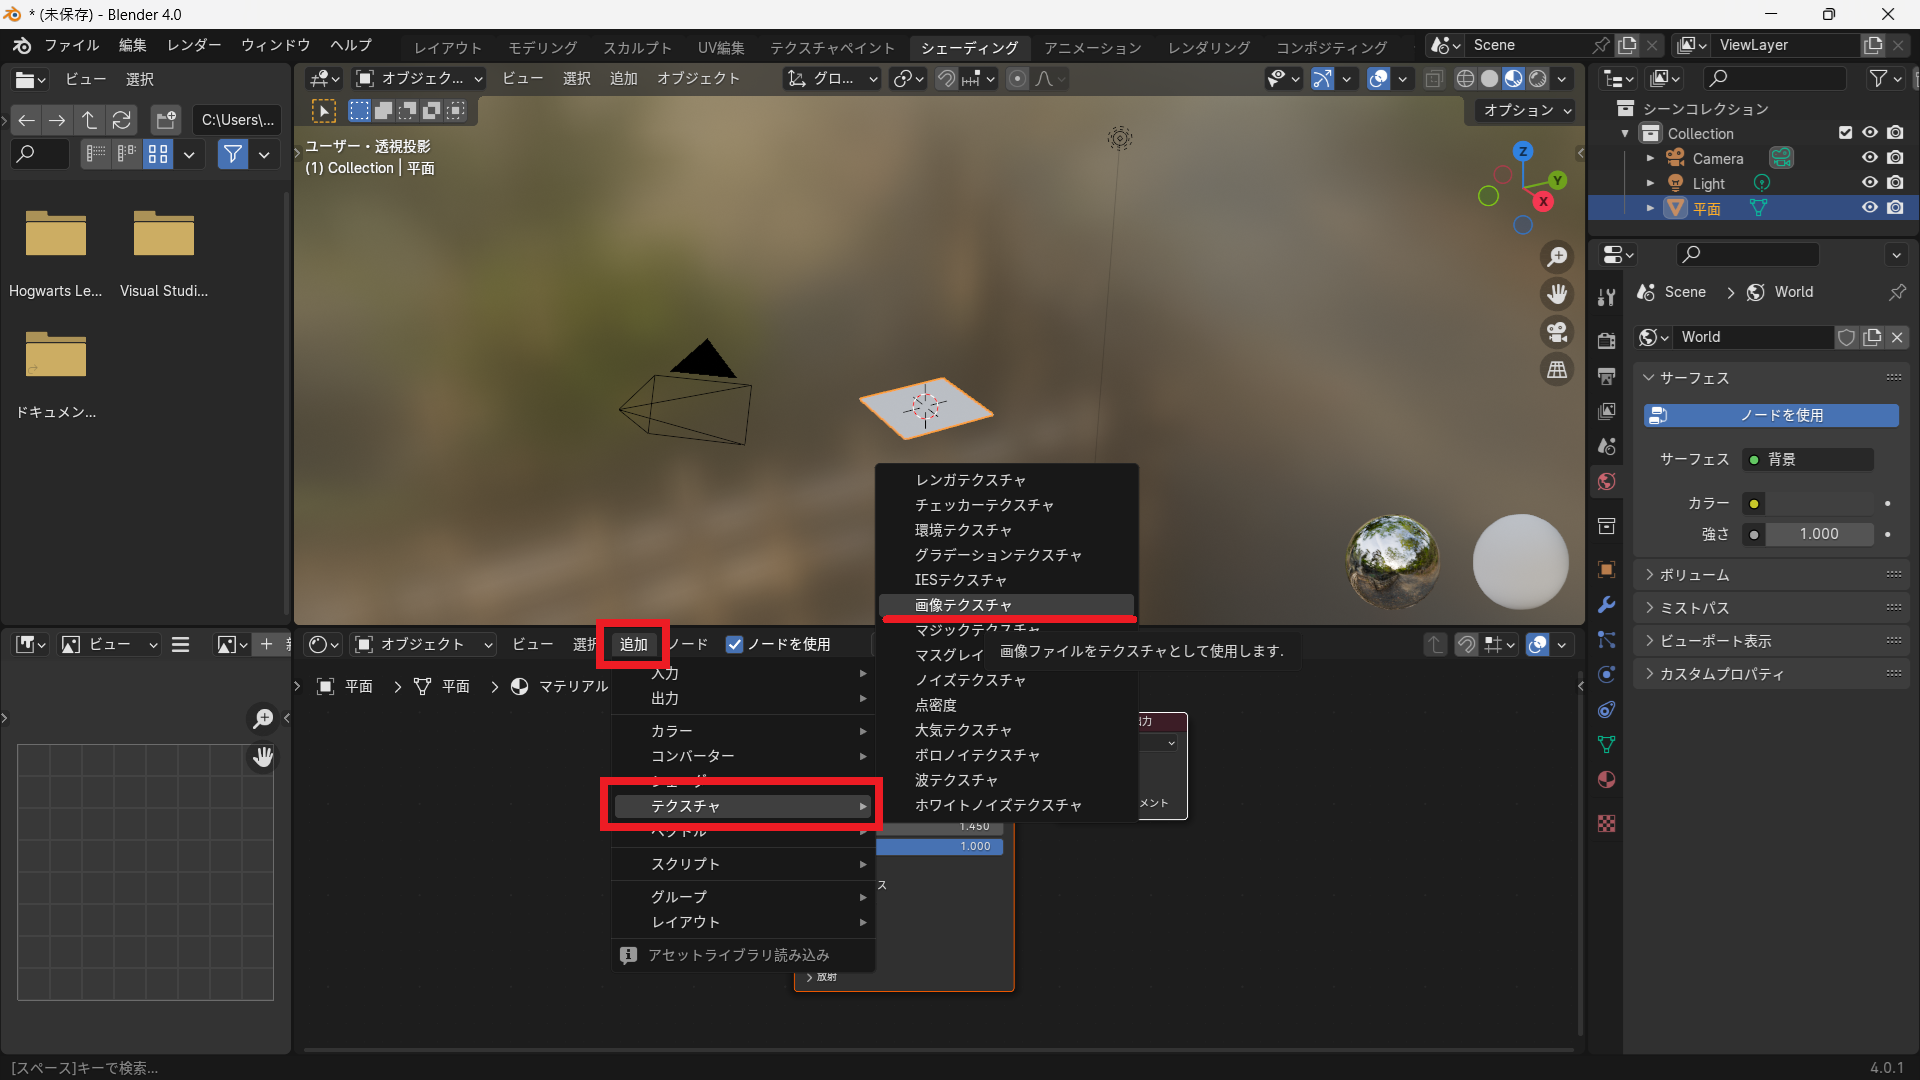
Task: Open the Modifier wrench properties tab
Action: pyautogui.click(x=1607, y=605)
